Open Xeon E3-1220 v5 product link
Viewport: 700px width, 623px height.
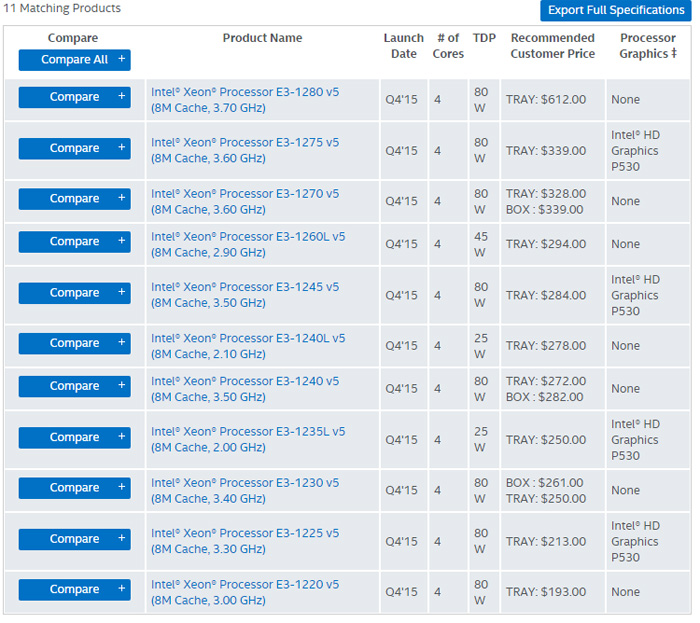pyautogui.click(x=245, y=593)
